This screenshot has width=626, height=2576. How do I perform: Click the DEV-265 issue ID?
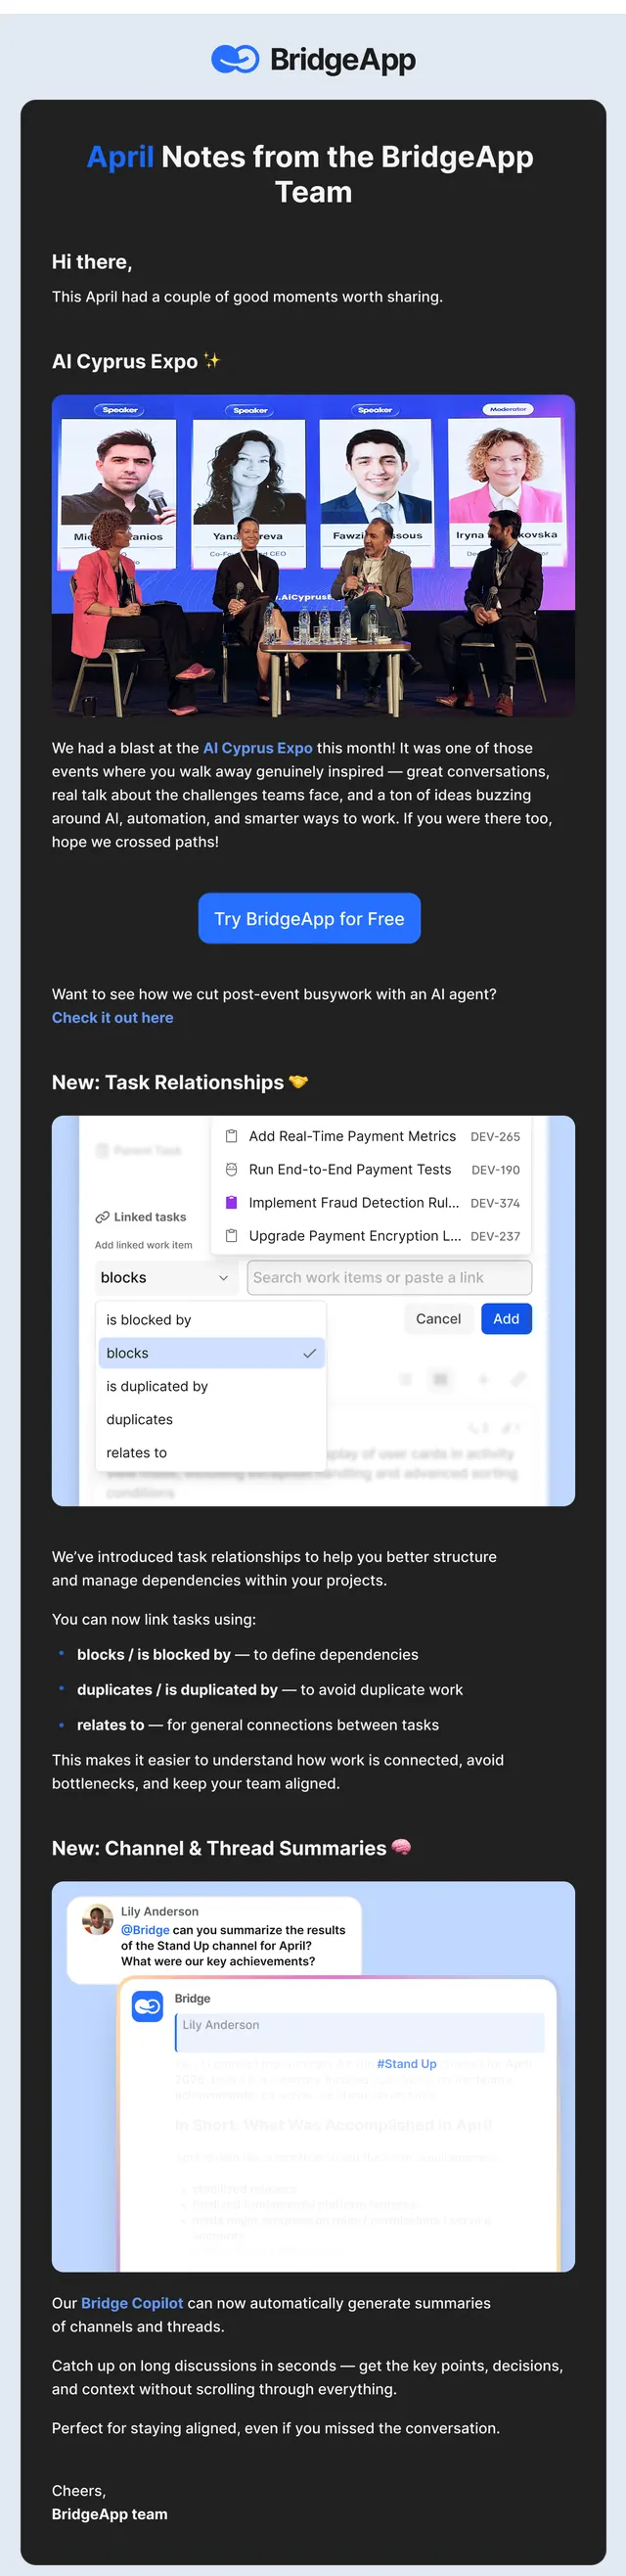(495, 1137)
